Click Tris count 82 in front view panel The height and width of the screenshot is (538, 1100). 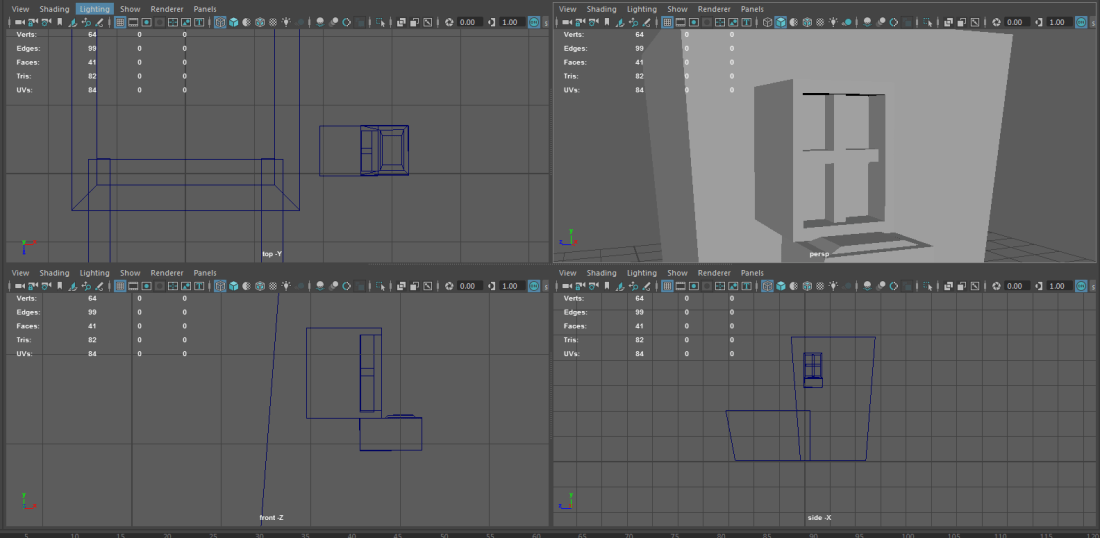(92, 339)
